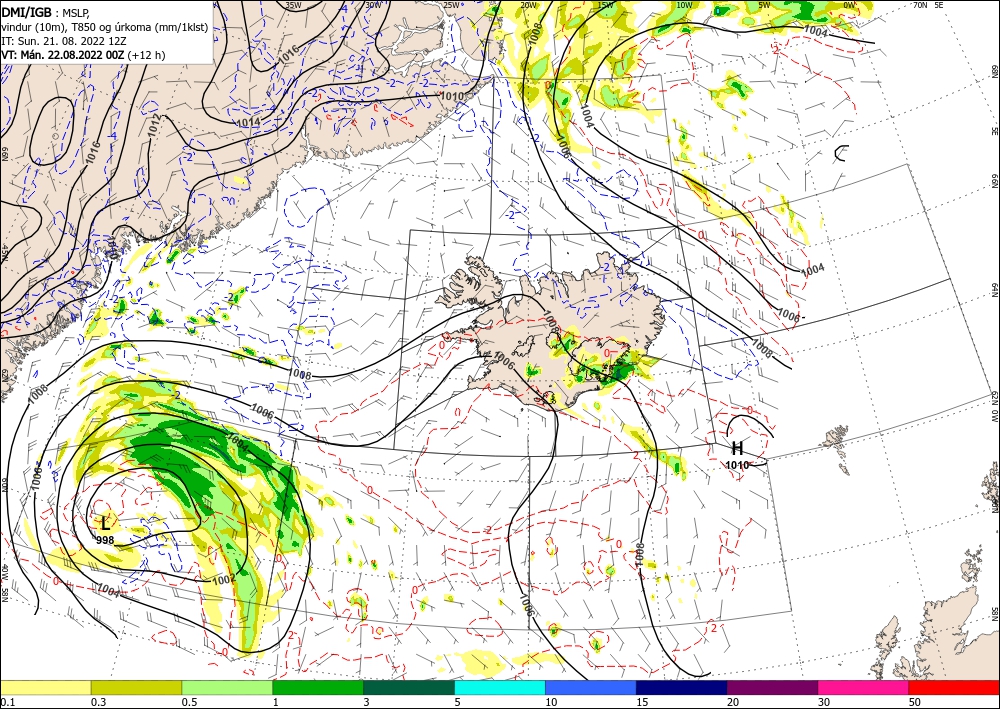This screenshot has height=709, width=1000.
Task: Select the dark green 3–5 mm legend swatch
Action: (409, 687)
